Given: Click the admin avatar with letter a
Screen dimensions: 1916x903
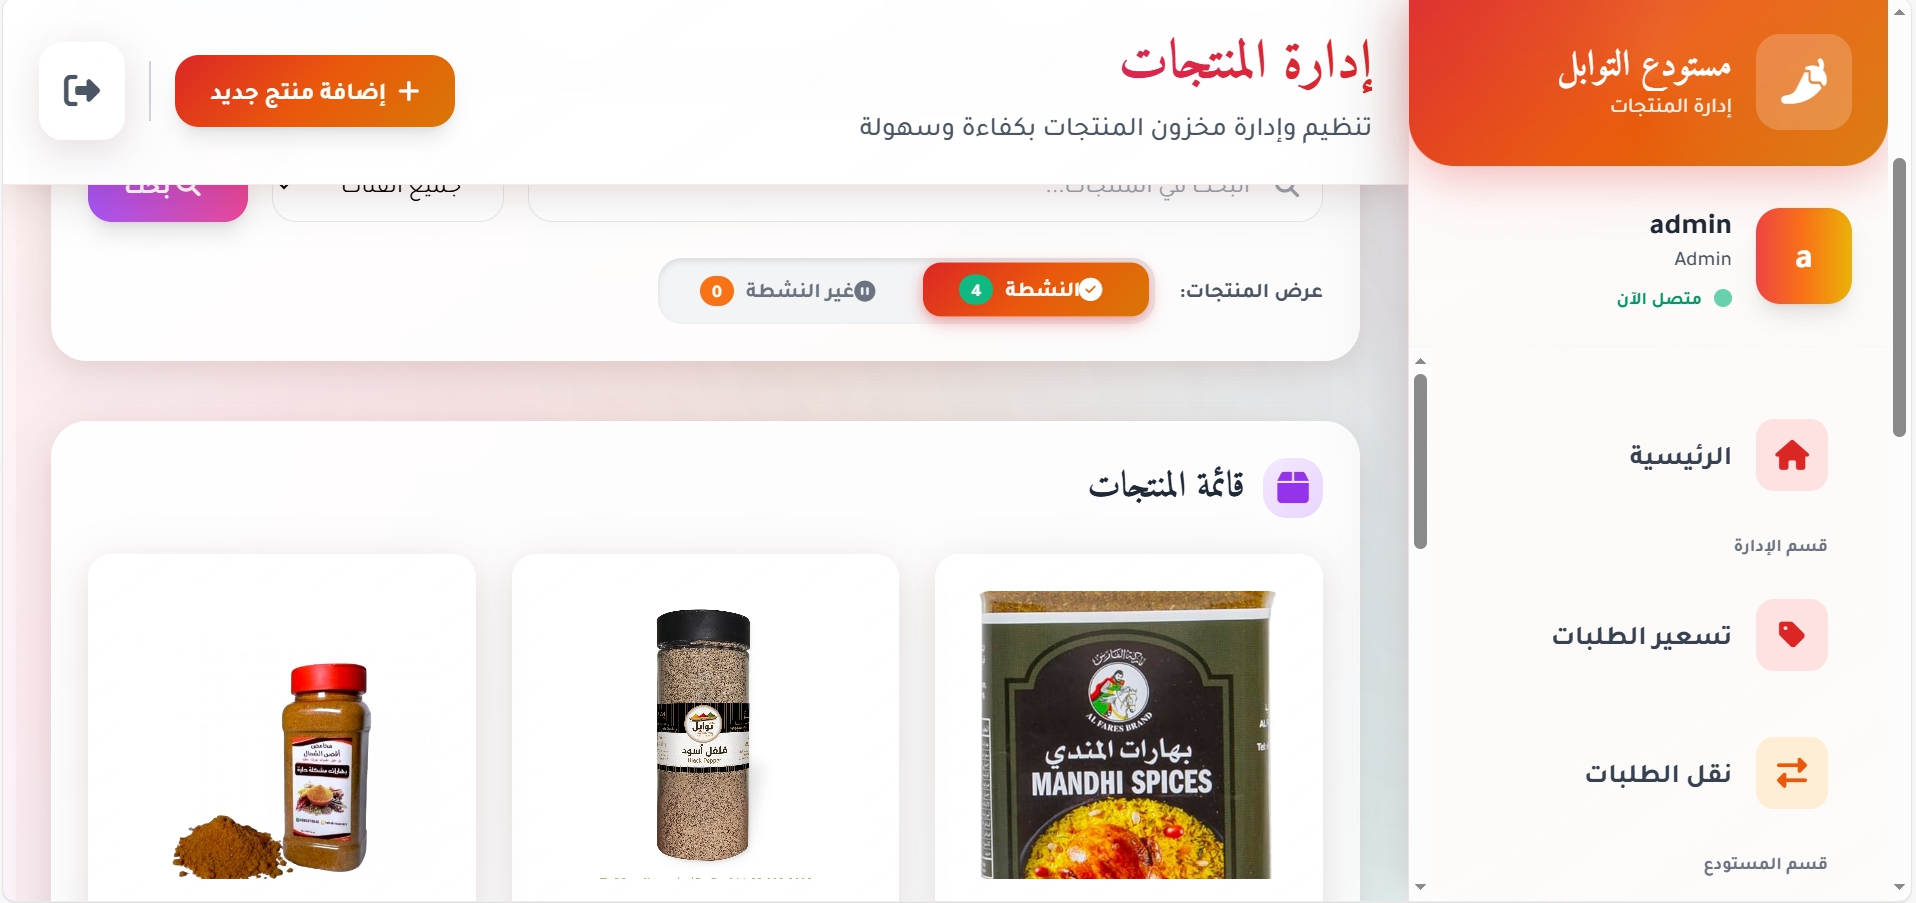Looking at the screenshot, I should pos(1804,256).
